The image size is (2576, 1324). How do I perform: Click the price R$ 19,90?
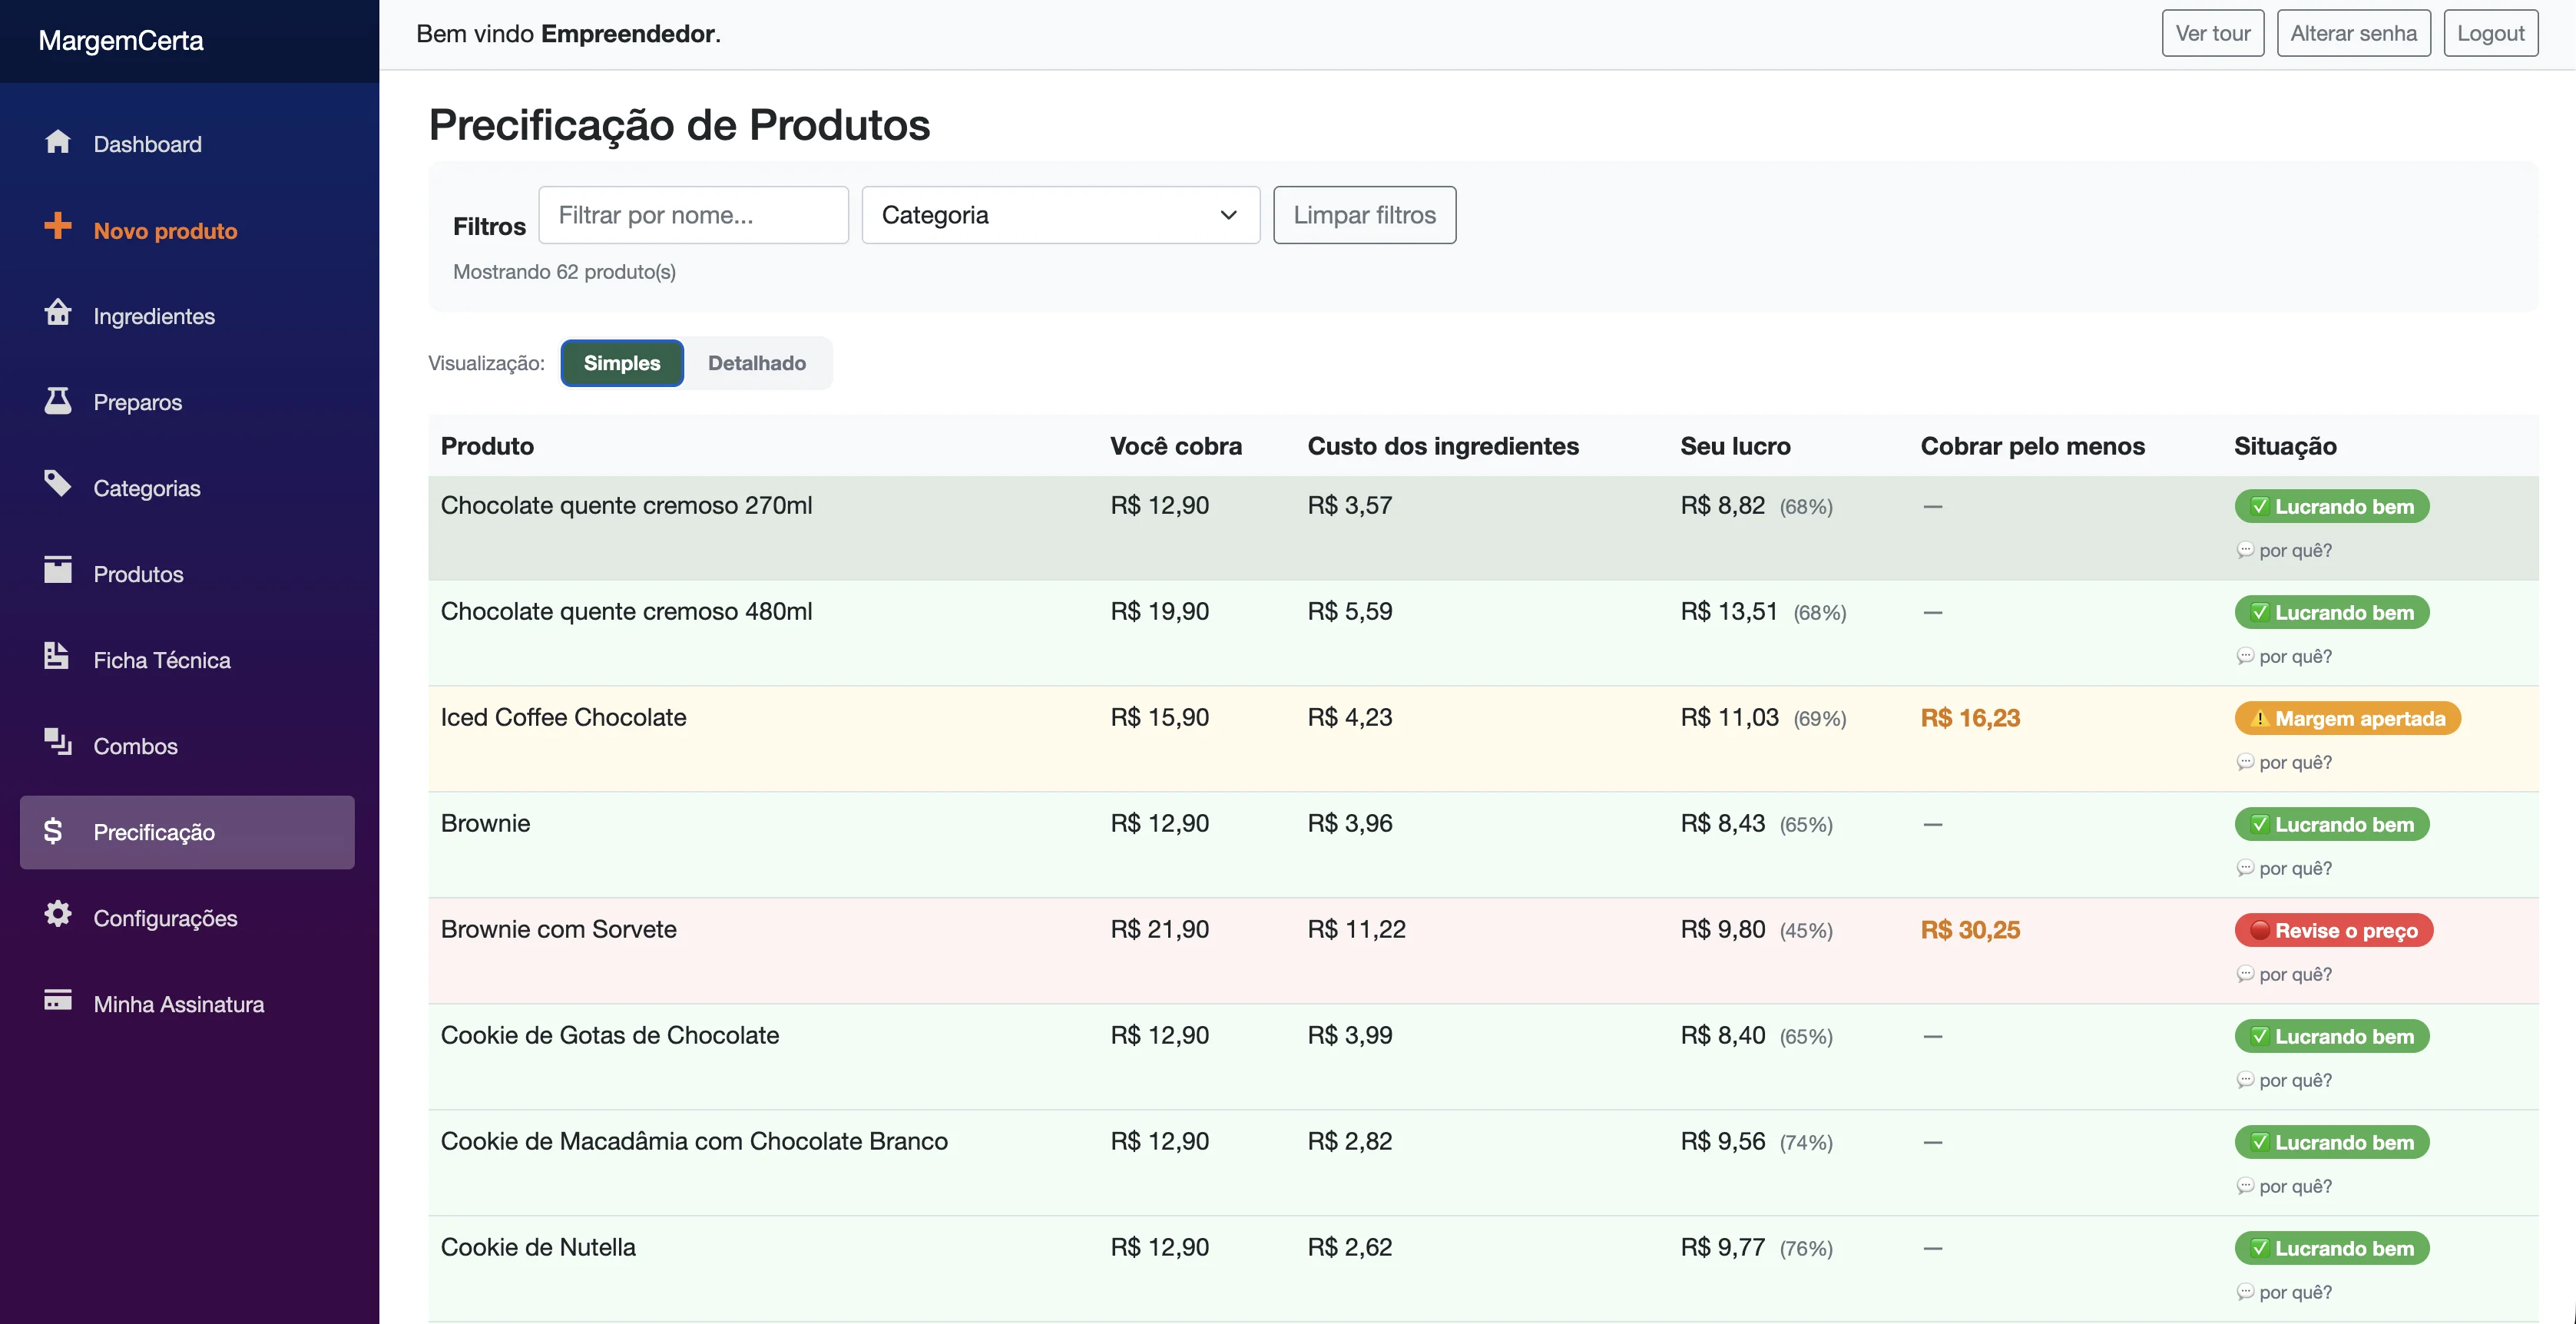[1159, 611]
